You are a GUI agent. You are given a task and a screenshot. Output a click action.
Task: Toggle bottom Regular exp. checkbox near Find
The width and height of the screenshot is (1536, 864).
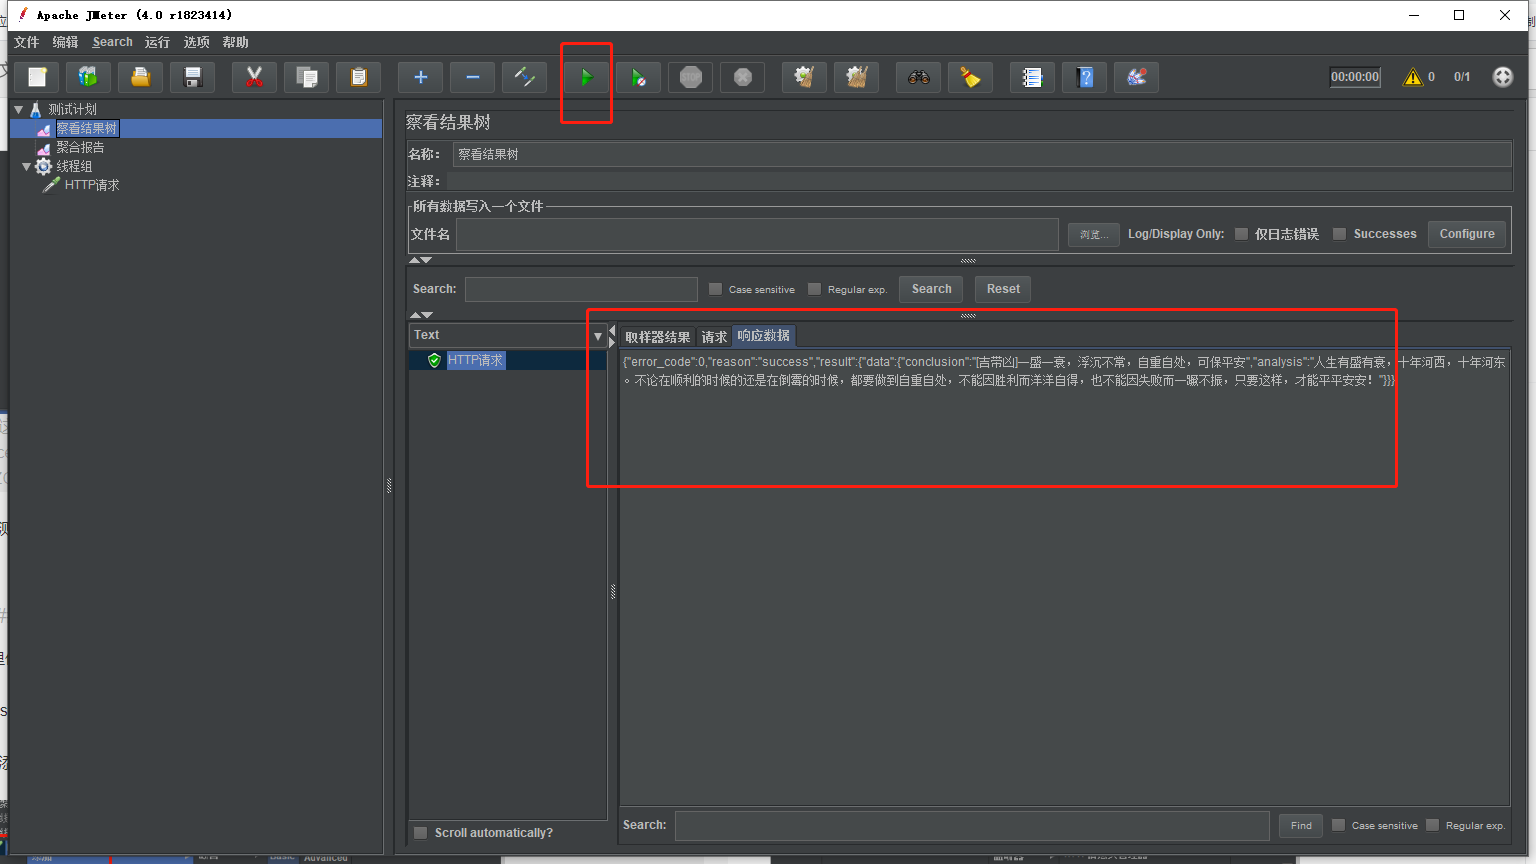coord(1432,825)
